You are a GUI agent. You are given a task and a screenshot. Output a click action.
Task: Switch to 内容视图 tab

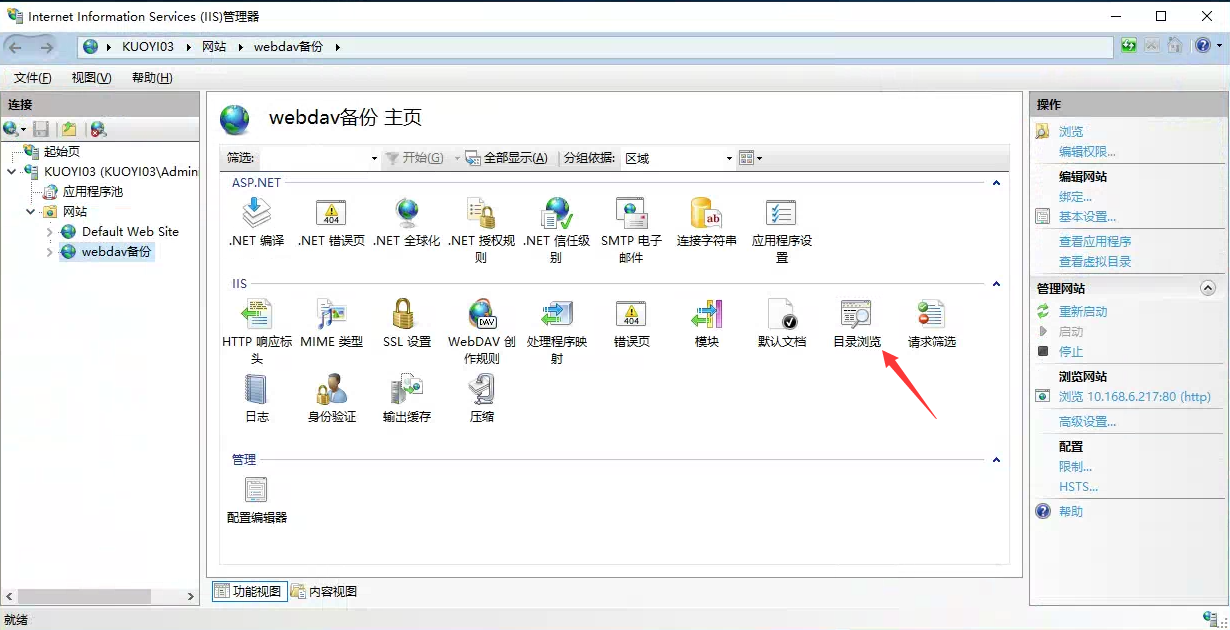(324, 591)
